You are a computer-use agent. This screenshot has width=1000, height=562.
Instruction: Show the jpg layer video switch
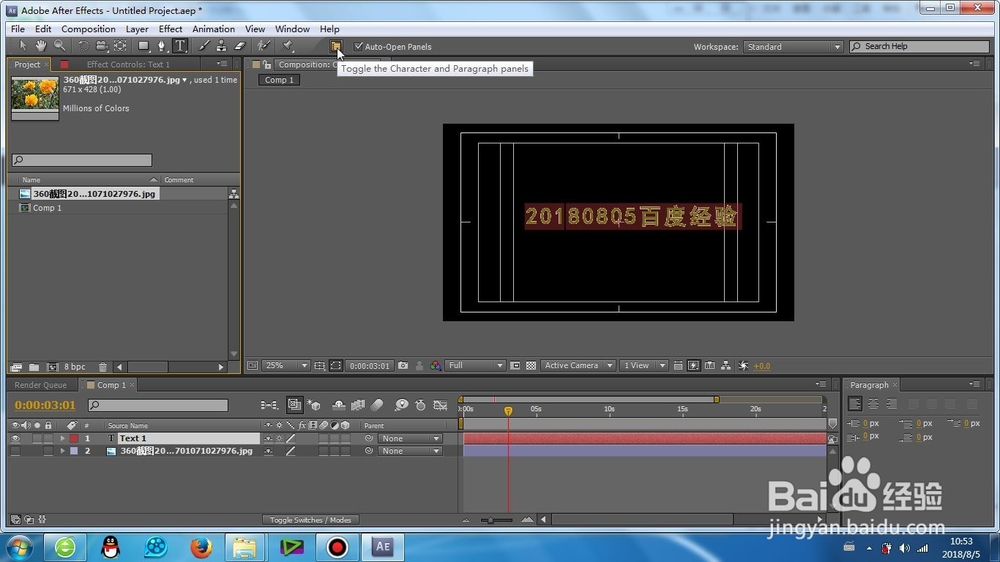click(x=15, y=451)
